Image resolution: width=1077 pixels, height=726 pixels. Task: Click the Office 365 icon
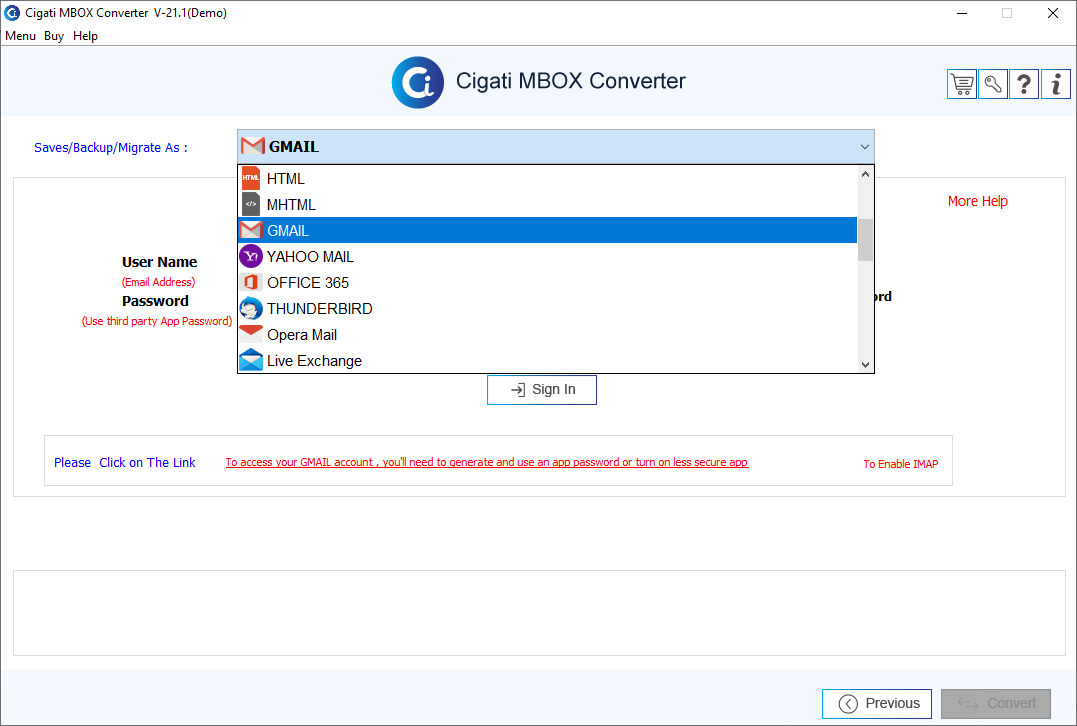pos(251,283)
